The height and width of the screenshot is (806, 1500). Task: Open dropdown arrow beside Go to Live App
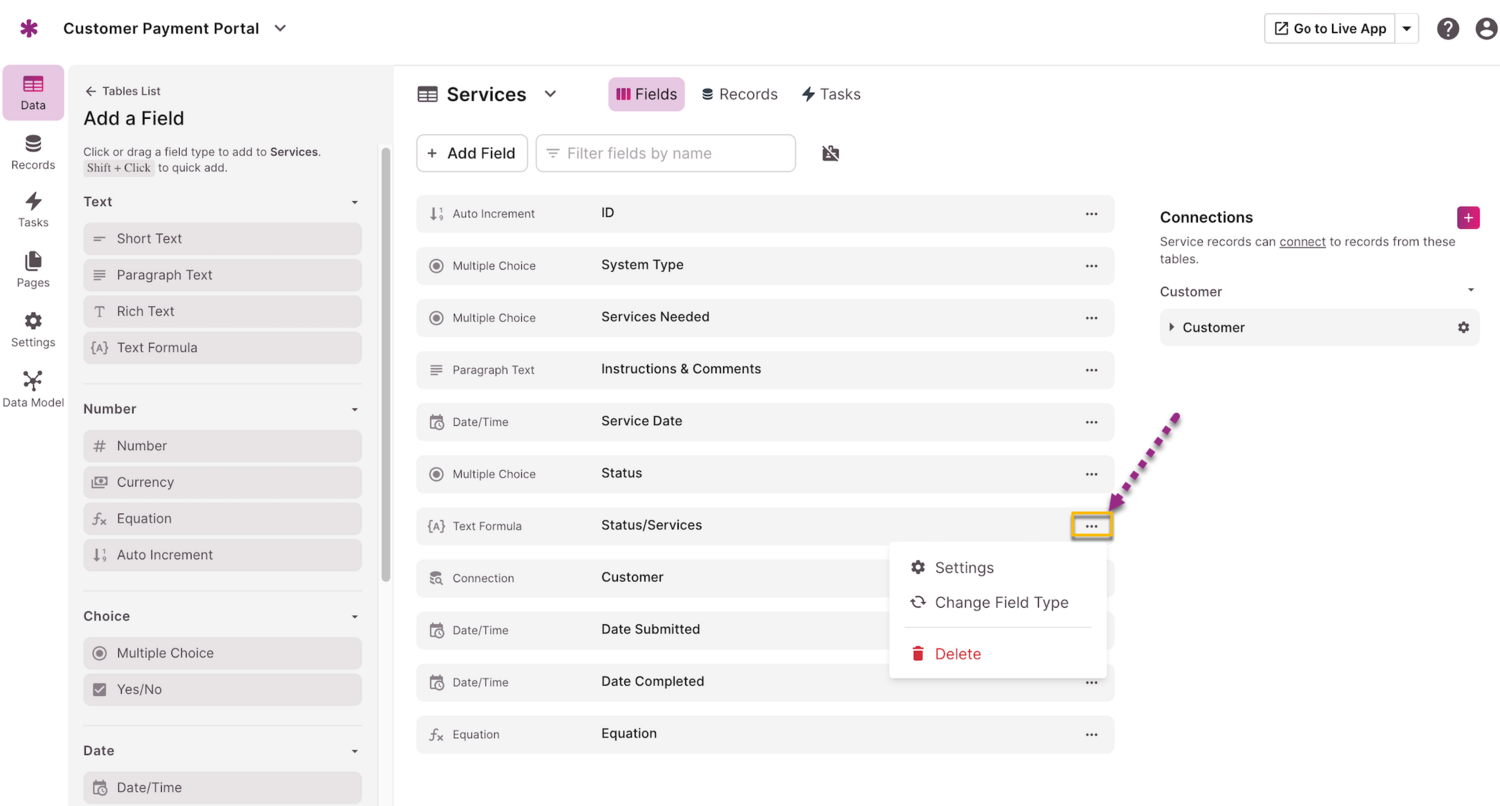[x=1407, y=29]
